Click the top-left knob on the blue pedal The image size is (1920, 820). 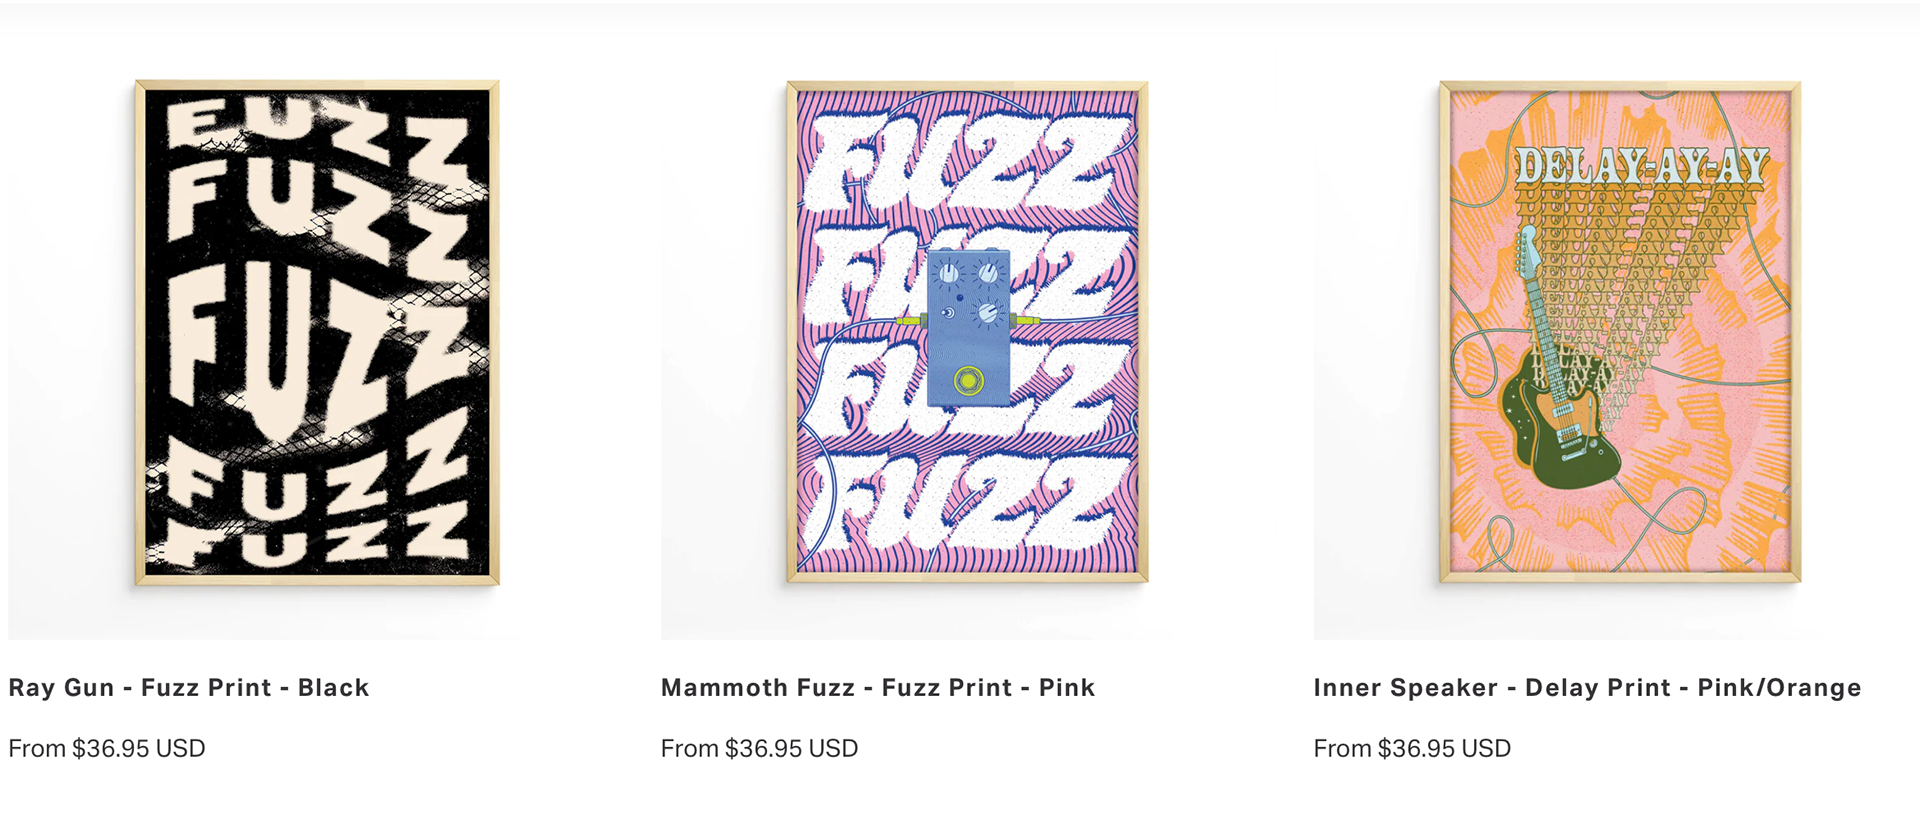pos(947,272)
